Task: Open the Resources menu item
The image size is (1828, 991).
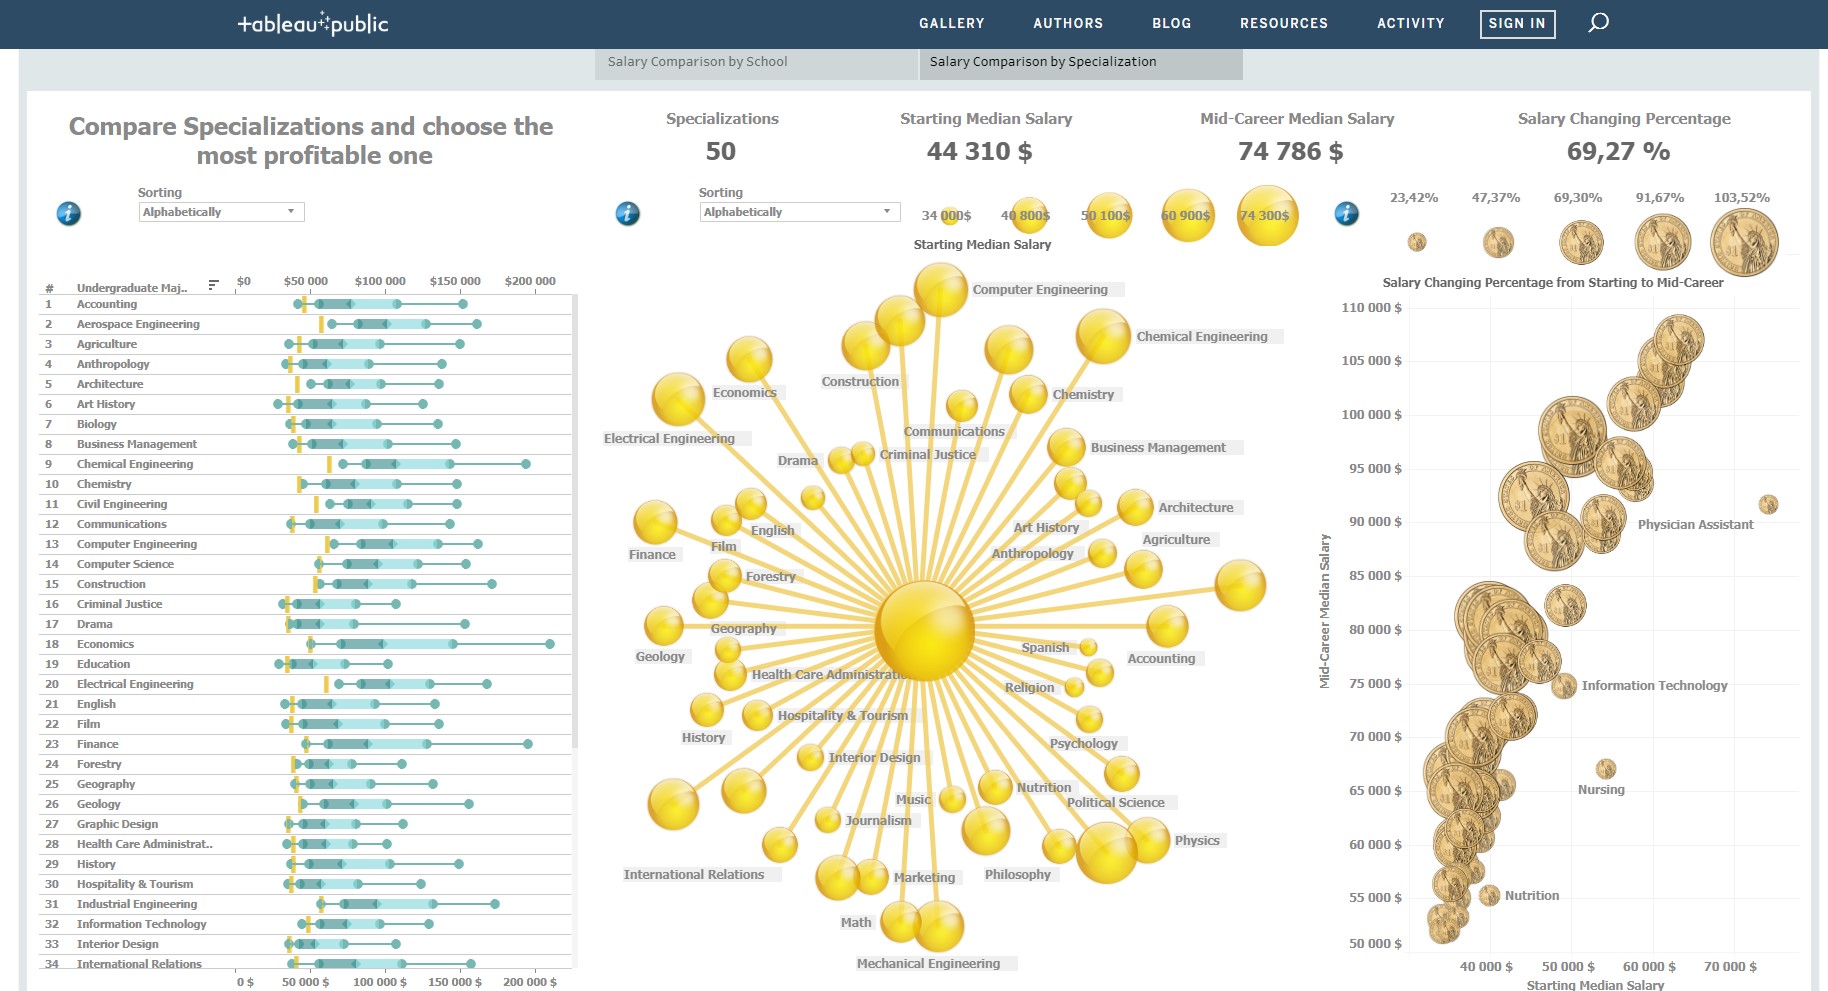Action: pos(1284,23)
